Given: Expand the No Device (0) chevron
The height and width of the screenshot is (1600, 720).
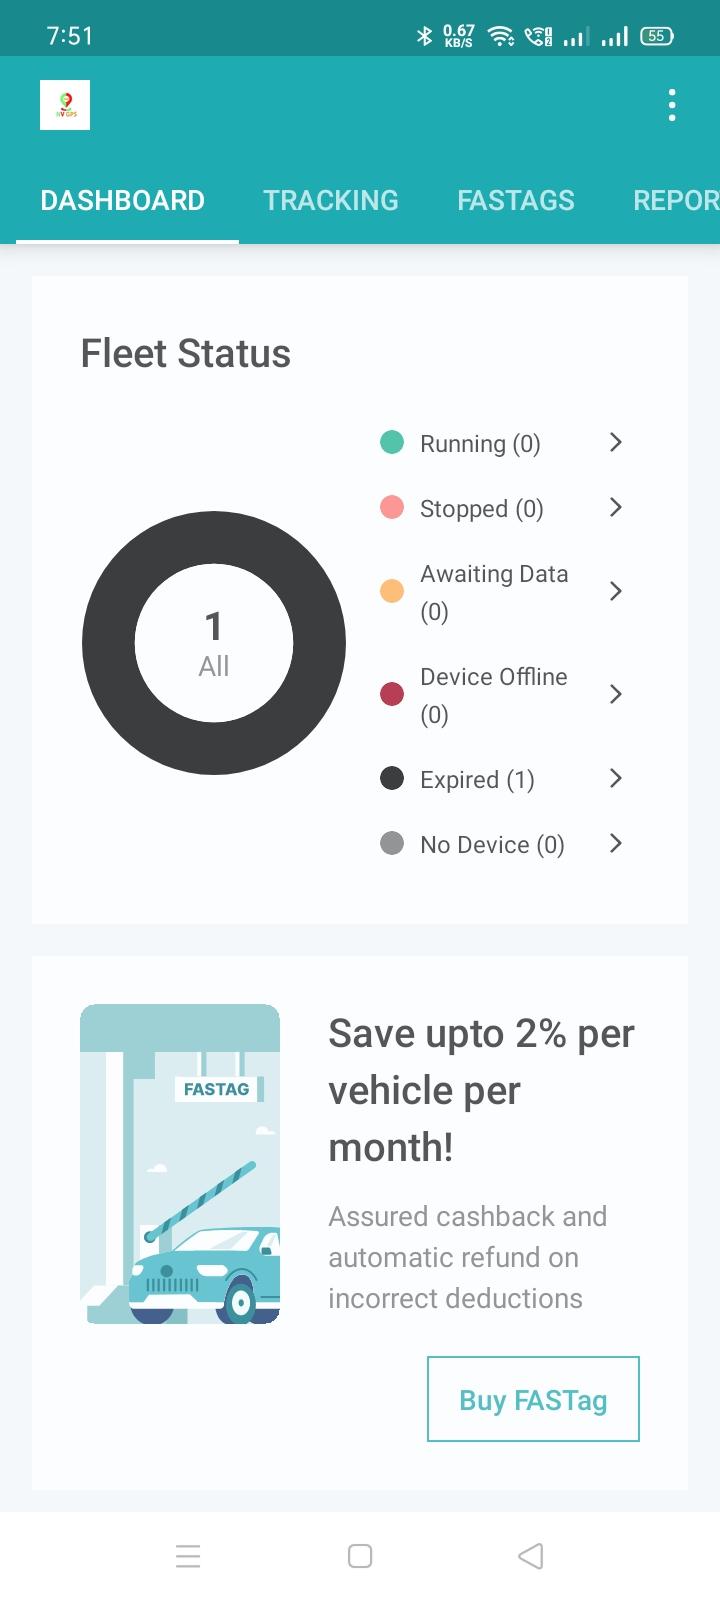Looking at the screenshot, I should tap(616, 843).
